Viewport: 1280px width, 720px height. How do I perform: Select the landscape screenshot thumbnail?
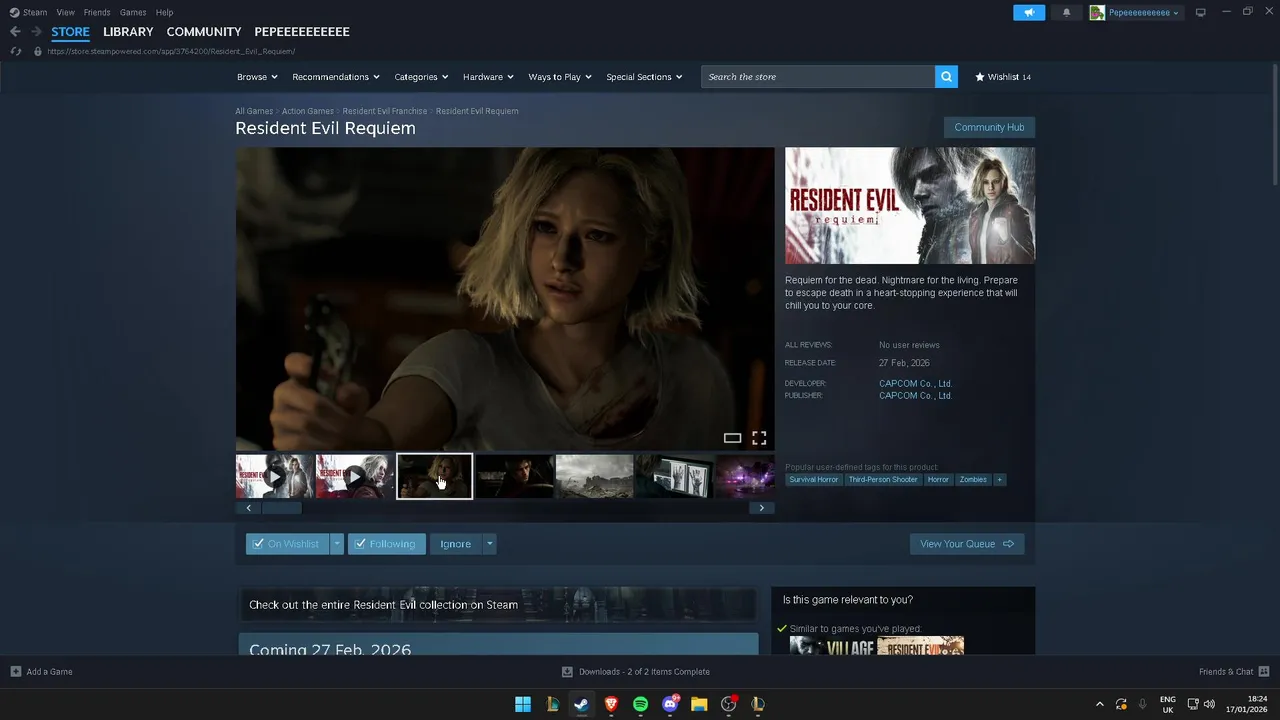[x=595, y=477]
